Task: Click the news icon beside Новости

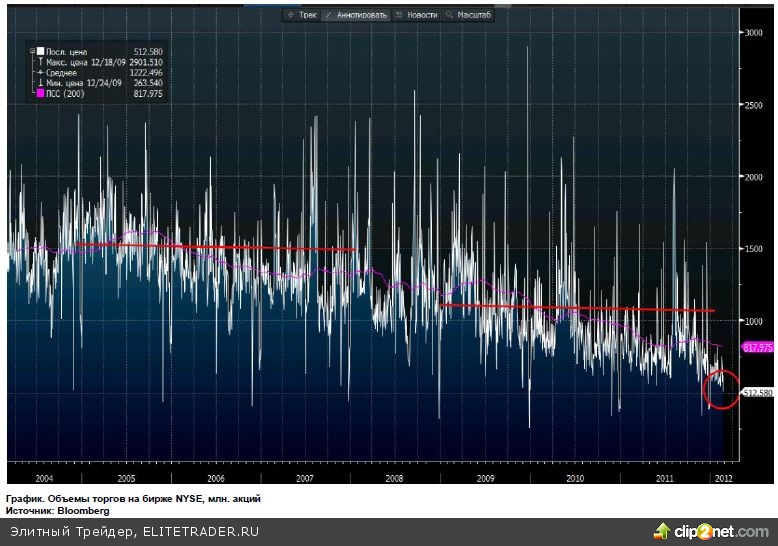Action: (x=399, y=15)
